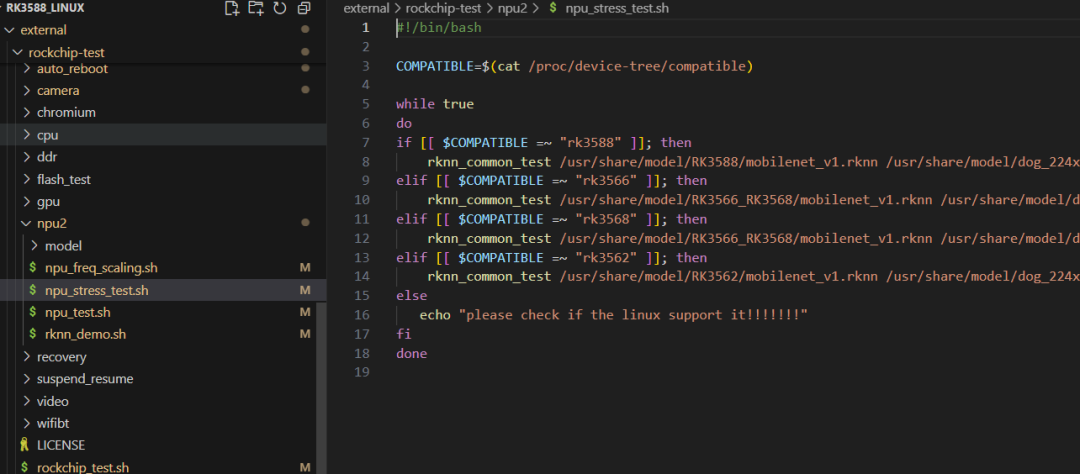Click the 'else' keyword on line 15

411,296
